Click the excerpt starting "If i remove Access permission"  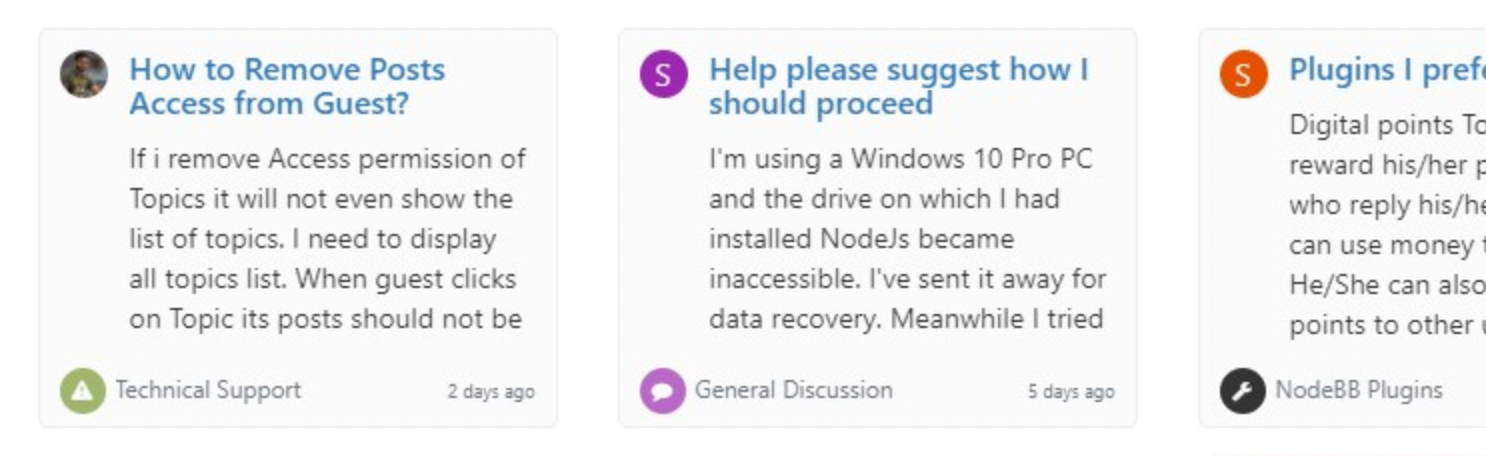pos(327,239)
